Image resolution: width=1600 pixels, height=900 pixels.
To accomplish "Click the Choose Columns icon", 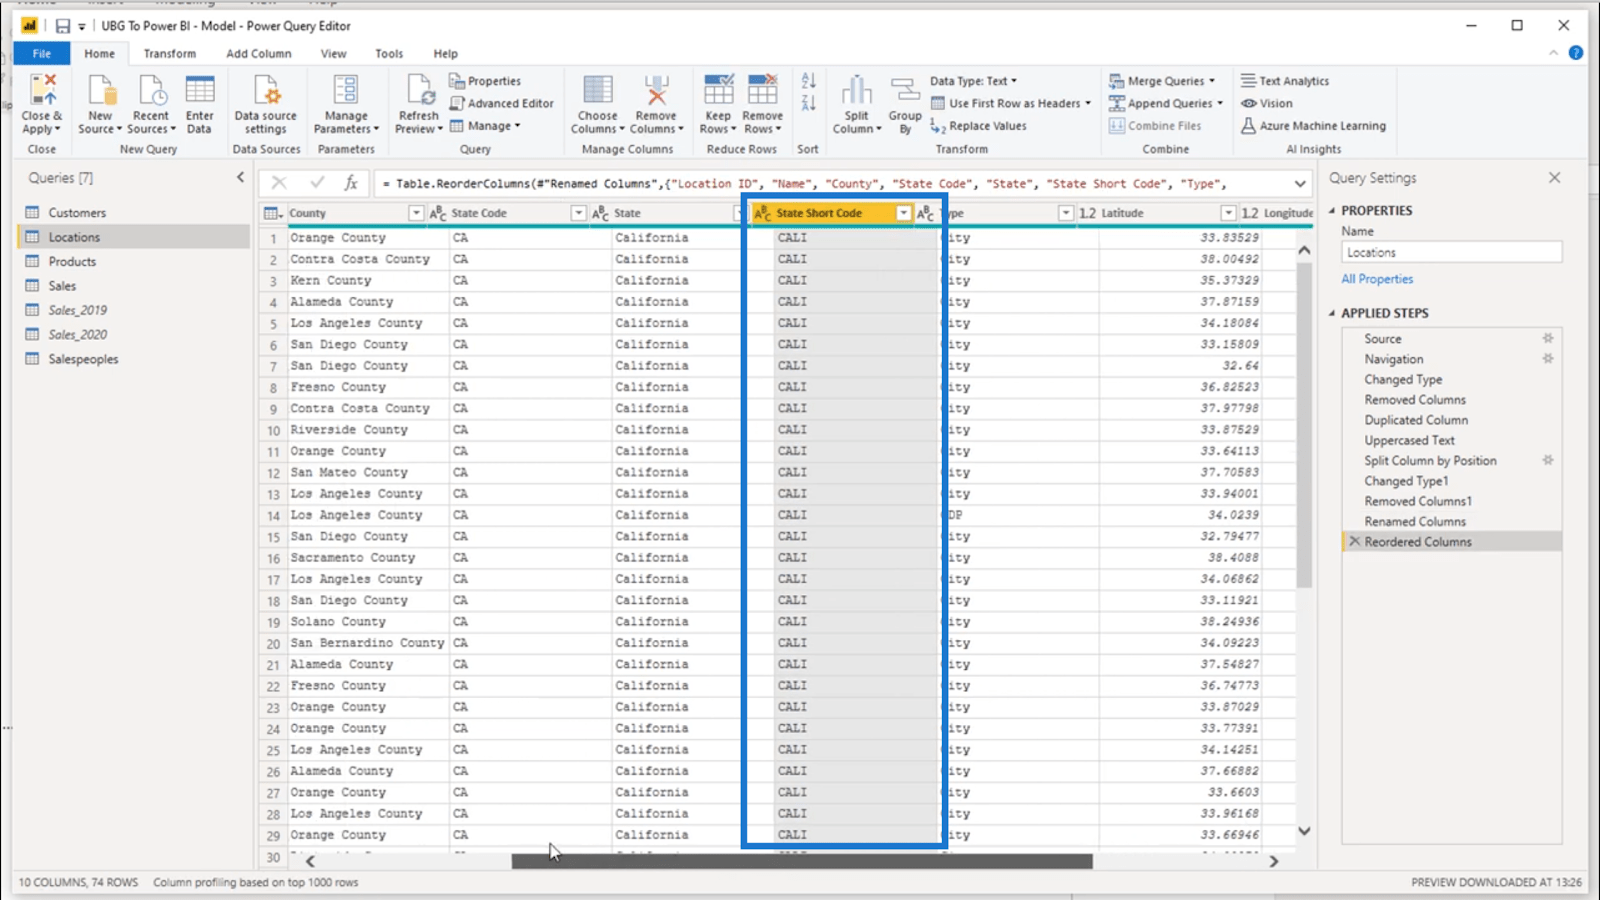I will 598,90.
